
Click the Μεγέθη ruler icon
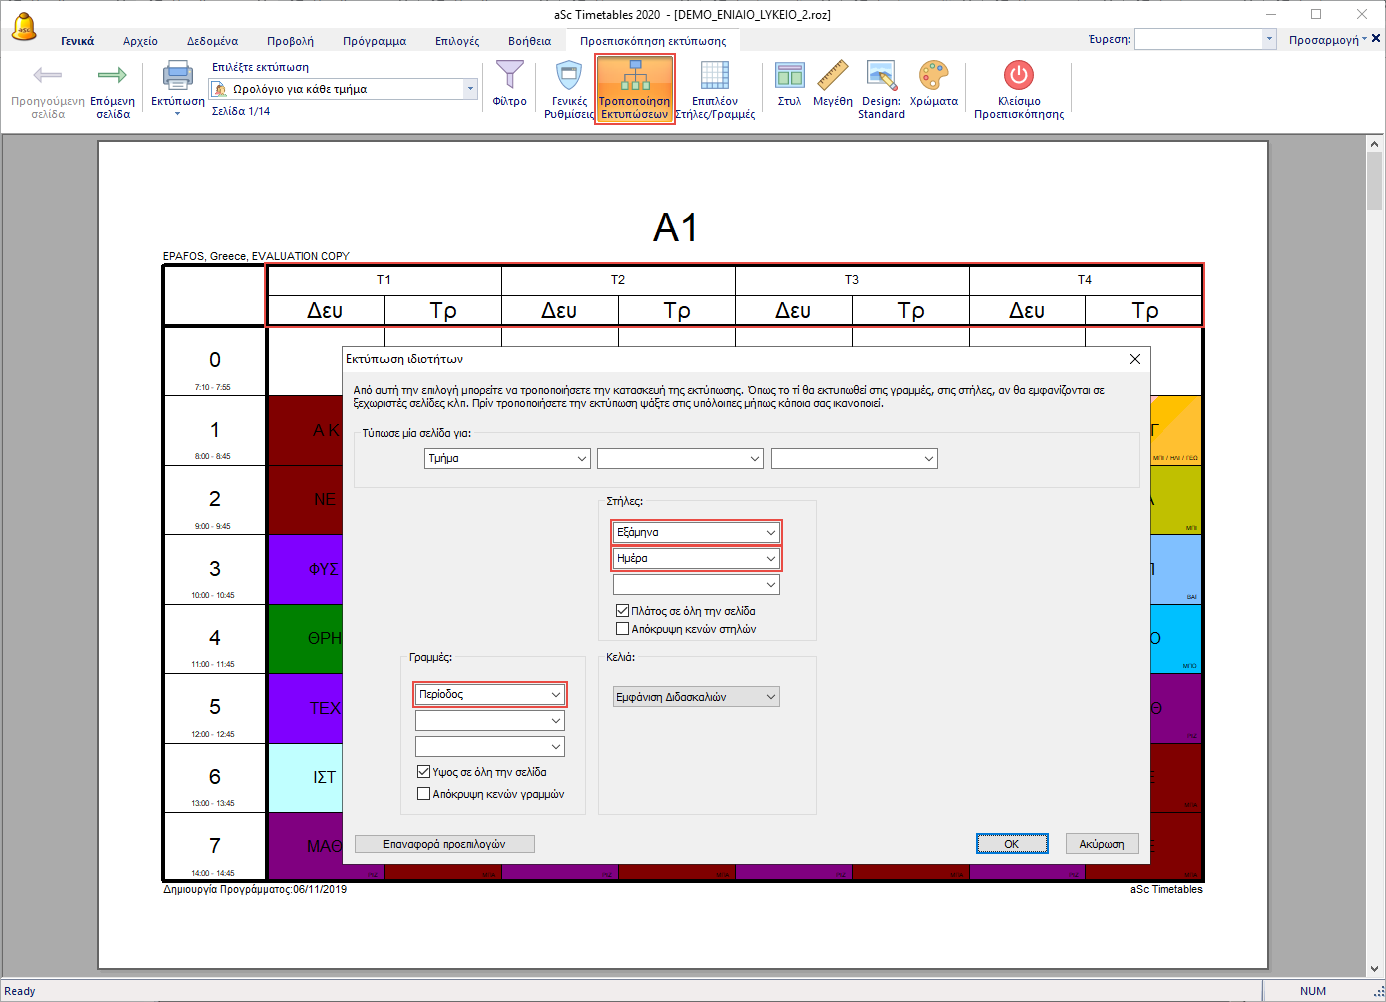pyautogui.click(x=832, y=76)
